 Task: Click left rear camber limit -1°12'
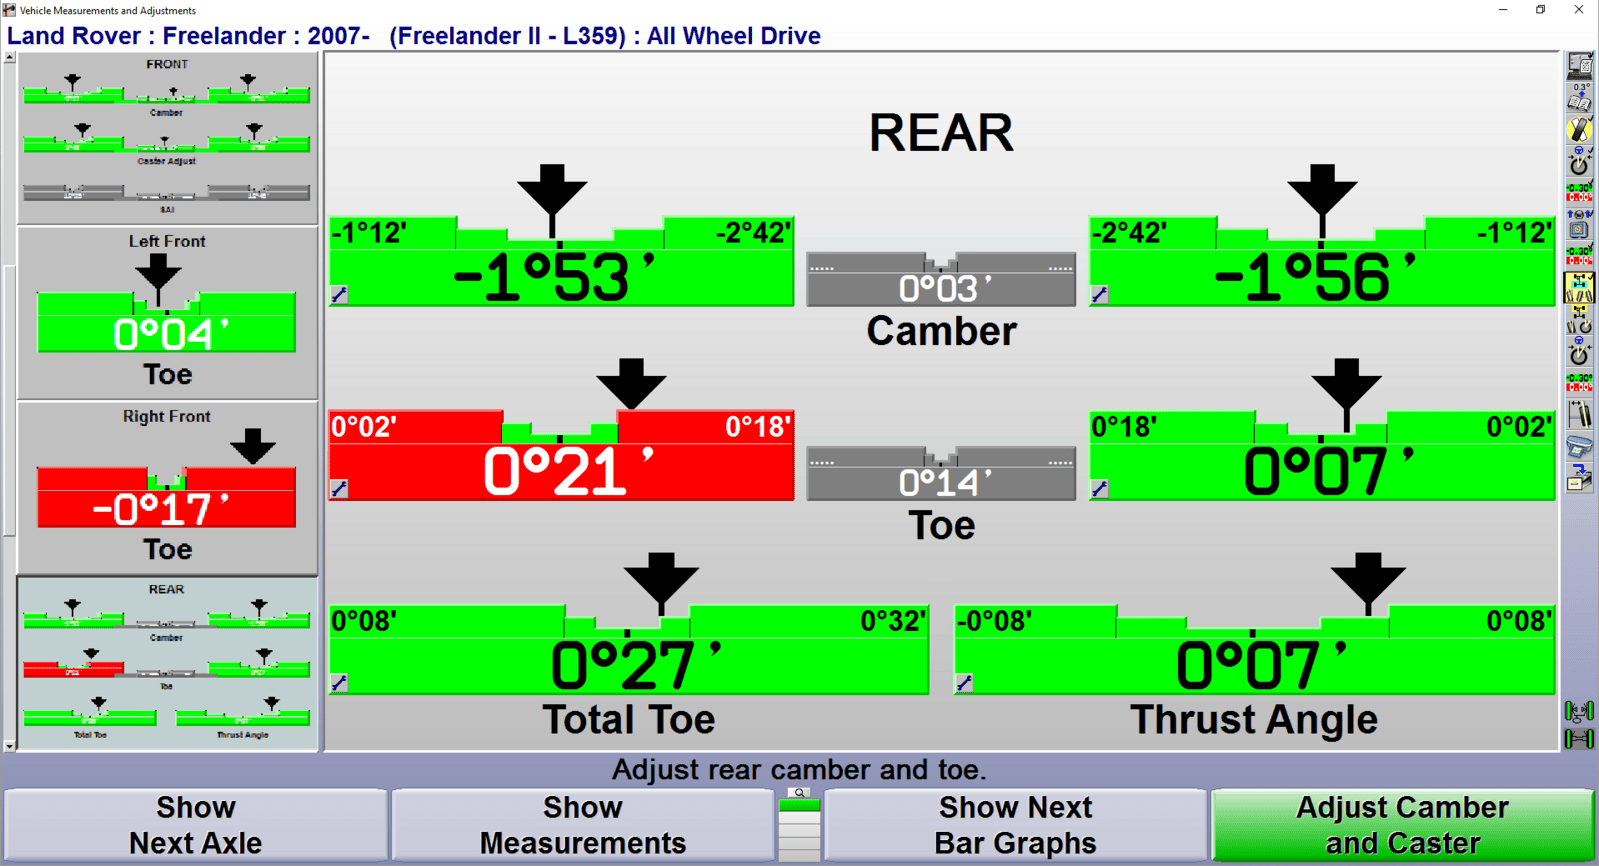click(x=369, y=233)
